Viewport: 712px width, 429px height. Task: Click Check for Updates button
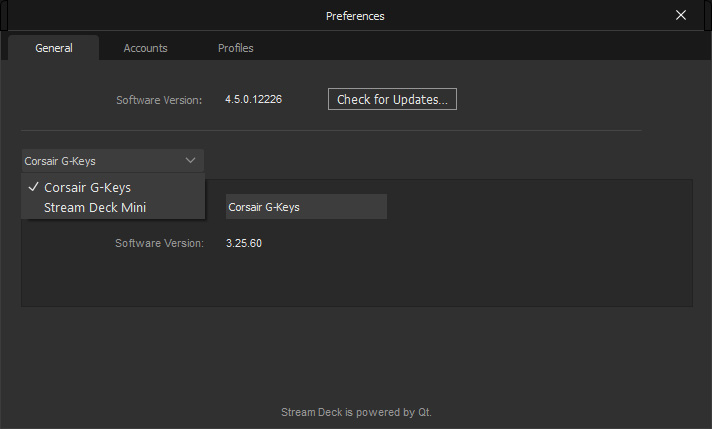pos(392,99)
